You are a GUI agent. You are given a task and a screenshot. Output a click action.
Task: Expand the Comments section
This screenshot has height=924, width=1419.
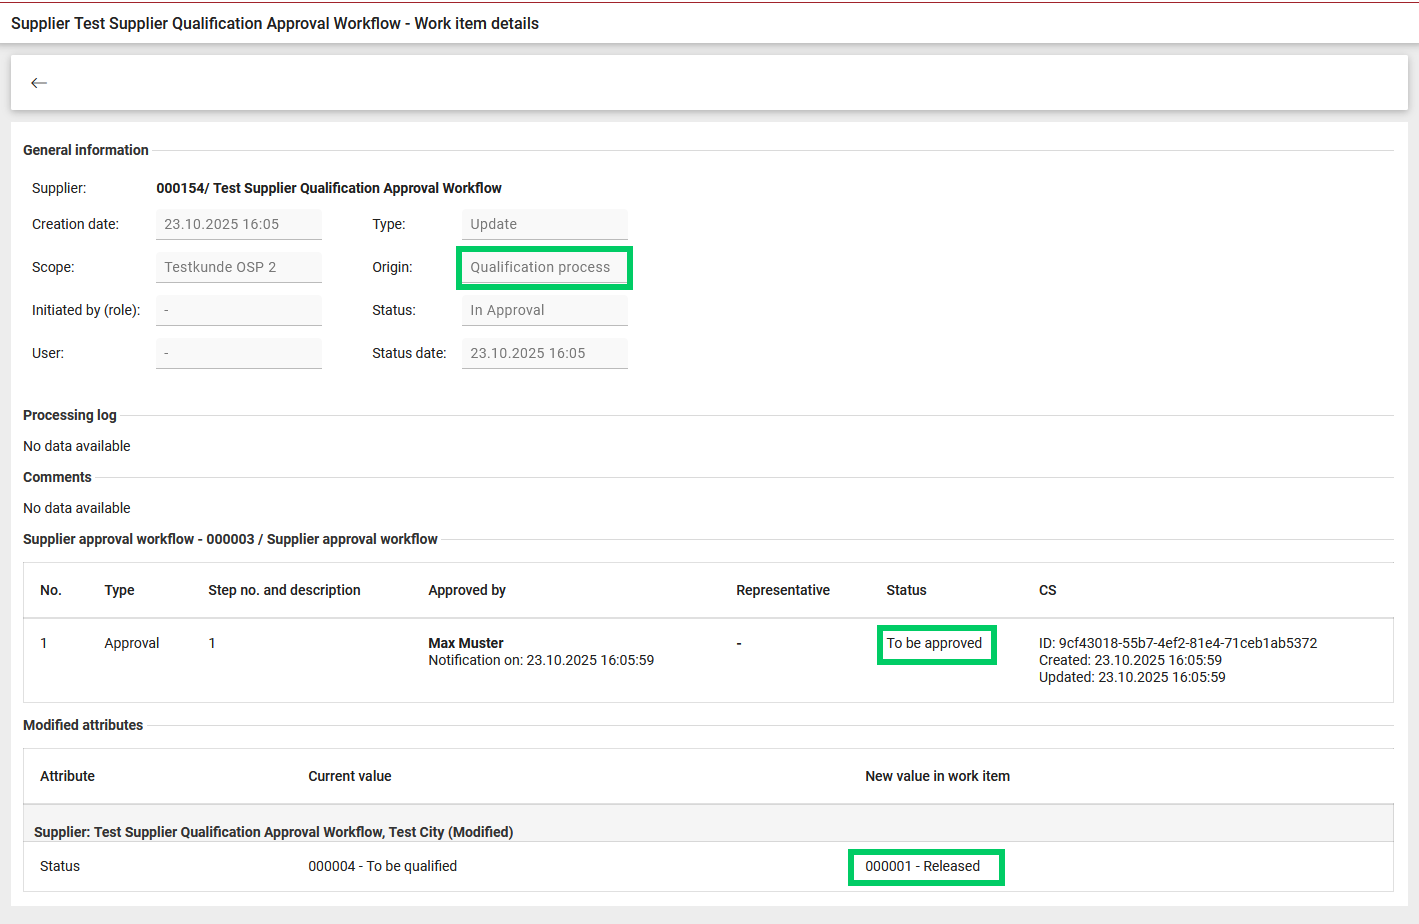coord(57,477)
